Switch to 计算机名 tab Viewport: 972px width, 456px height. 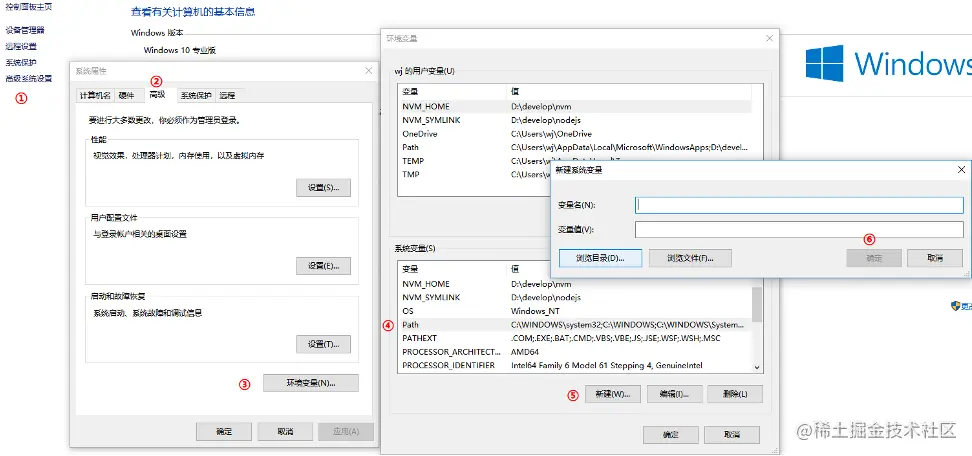coord(95,95)
